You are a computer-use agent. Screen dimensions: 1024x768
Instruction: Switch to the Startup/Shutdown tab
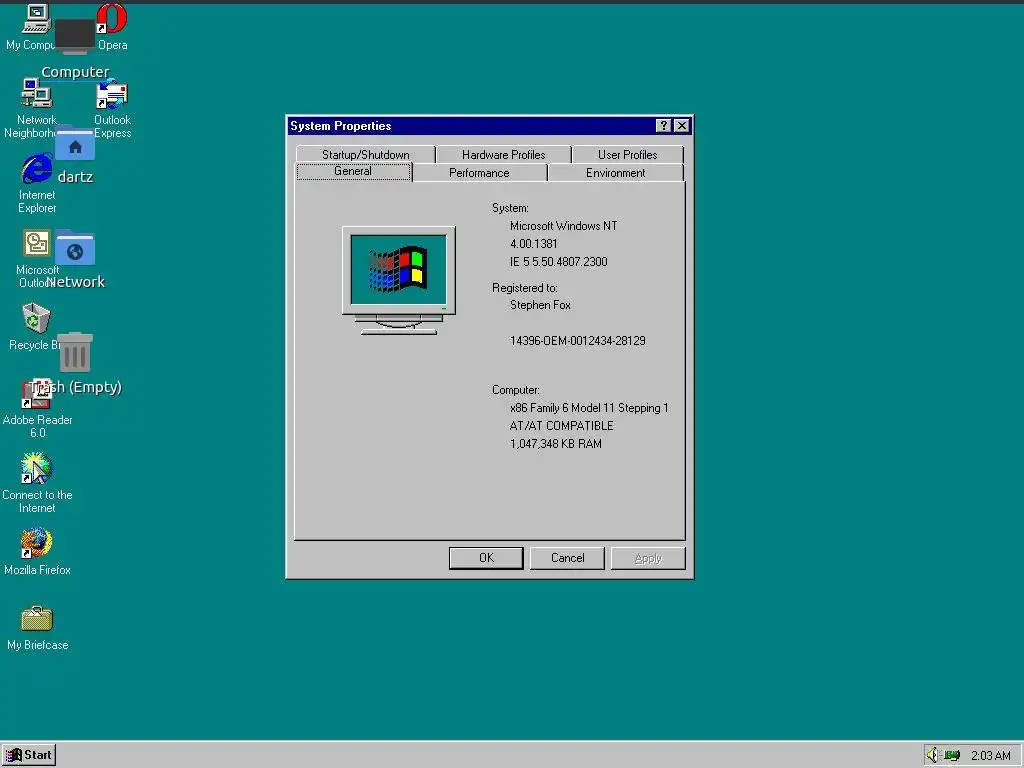[366, 155]
